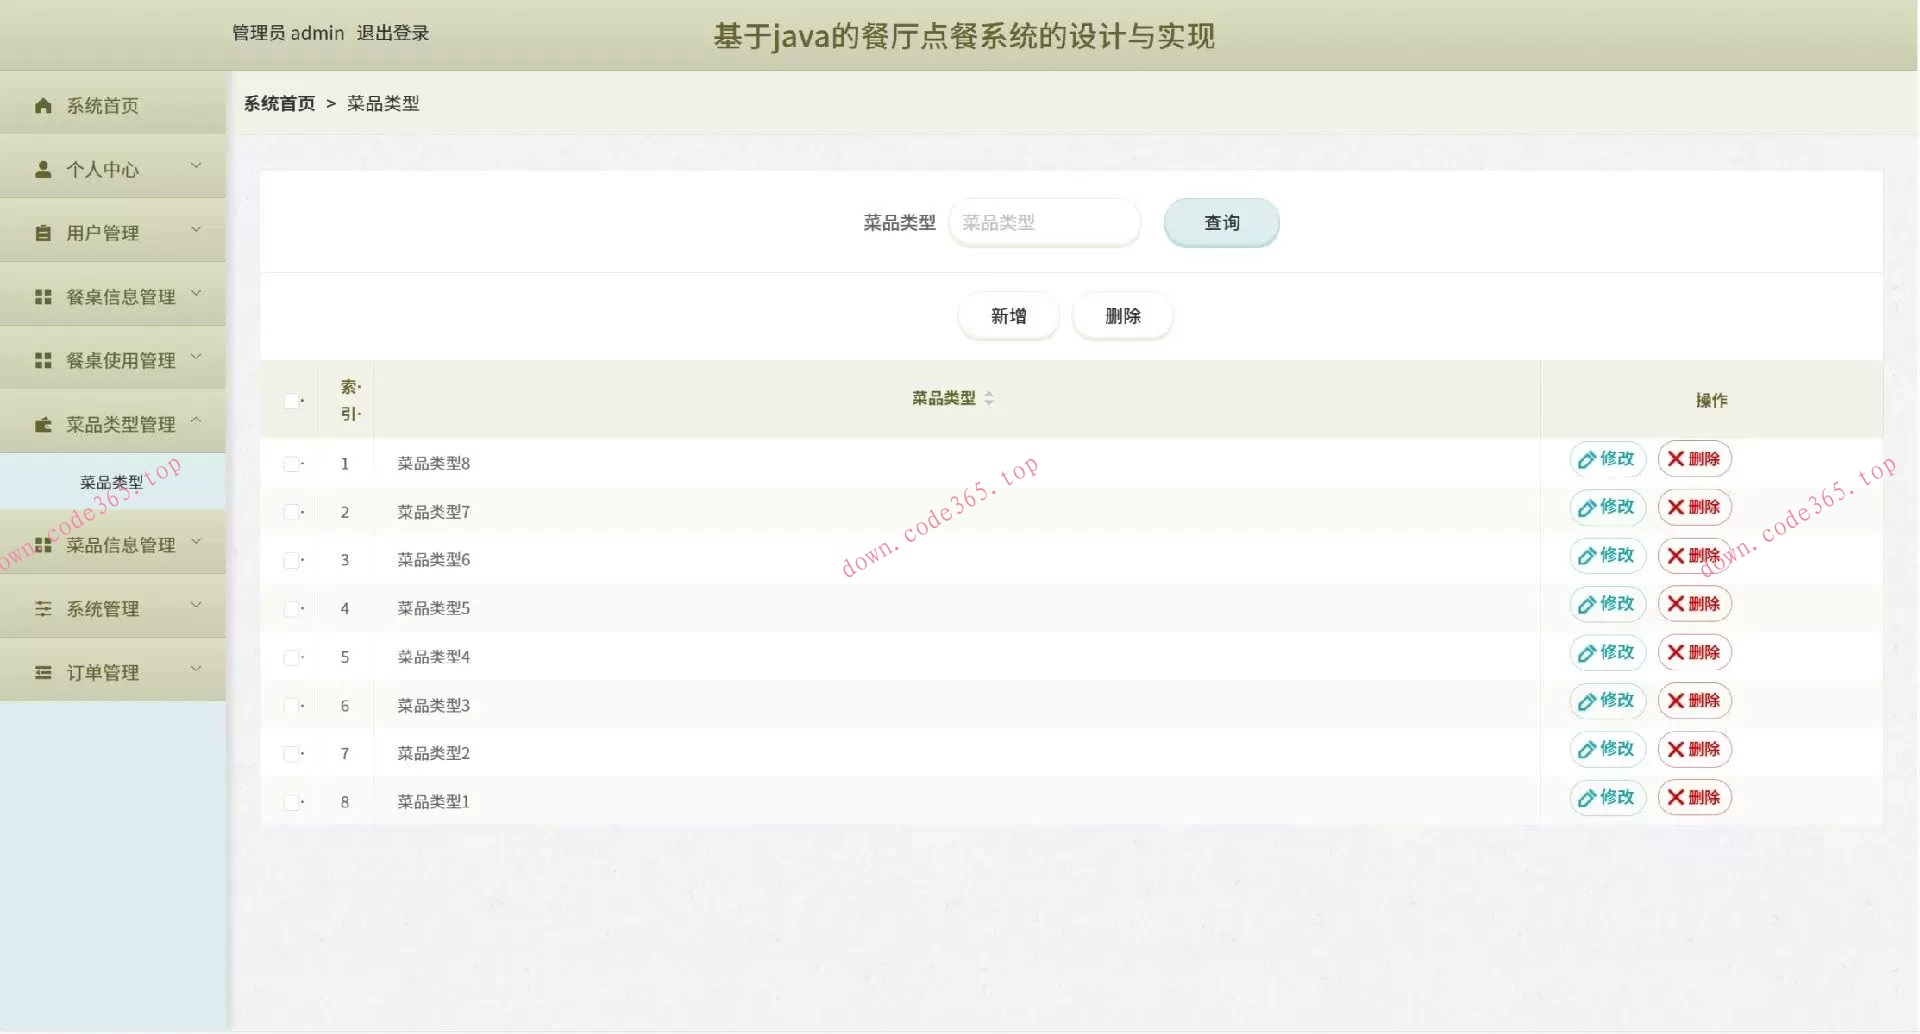The width and height of the screenshot is (1920, 1034).
Task: Open 用户管理 via its sidebar icon
Action: (x=42, y=232)
